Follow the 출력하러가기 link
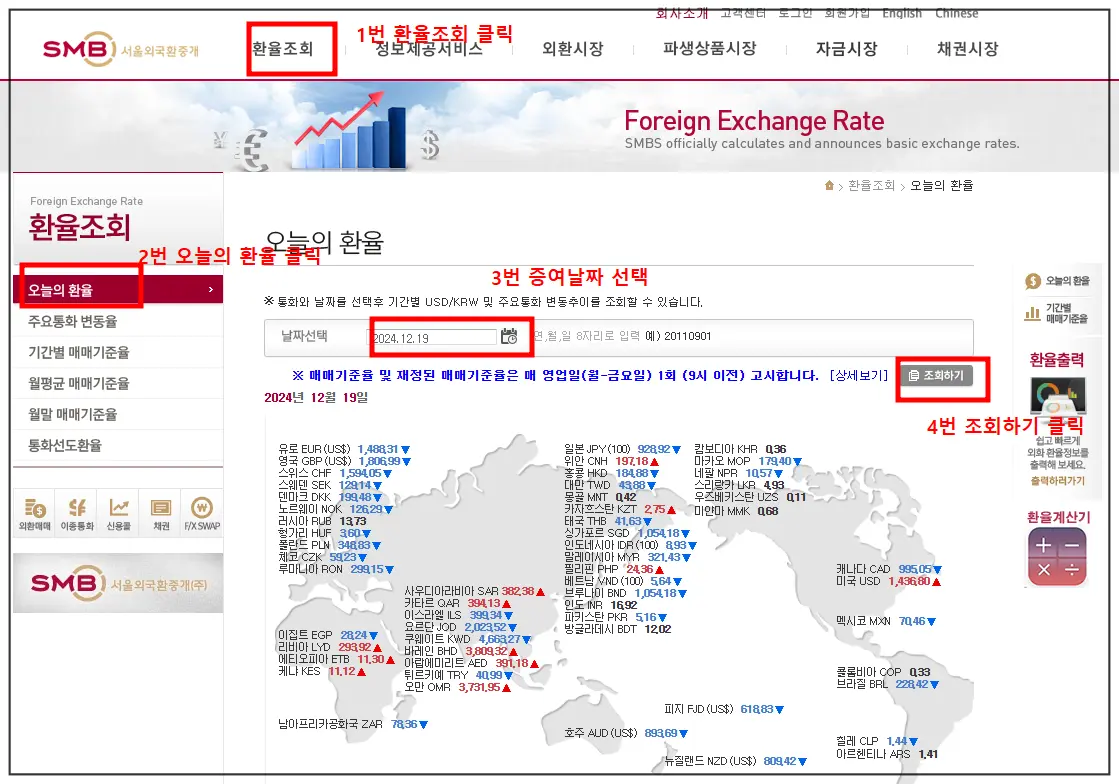1119x784 pixels. pos(1056,481)
